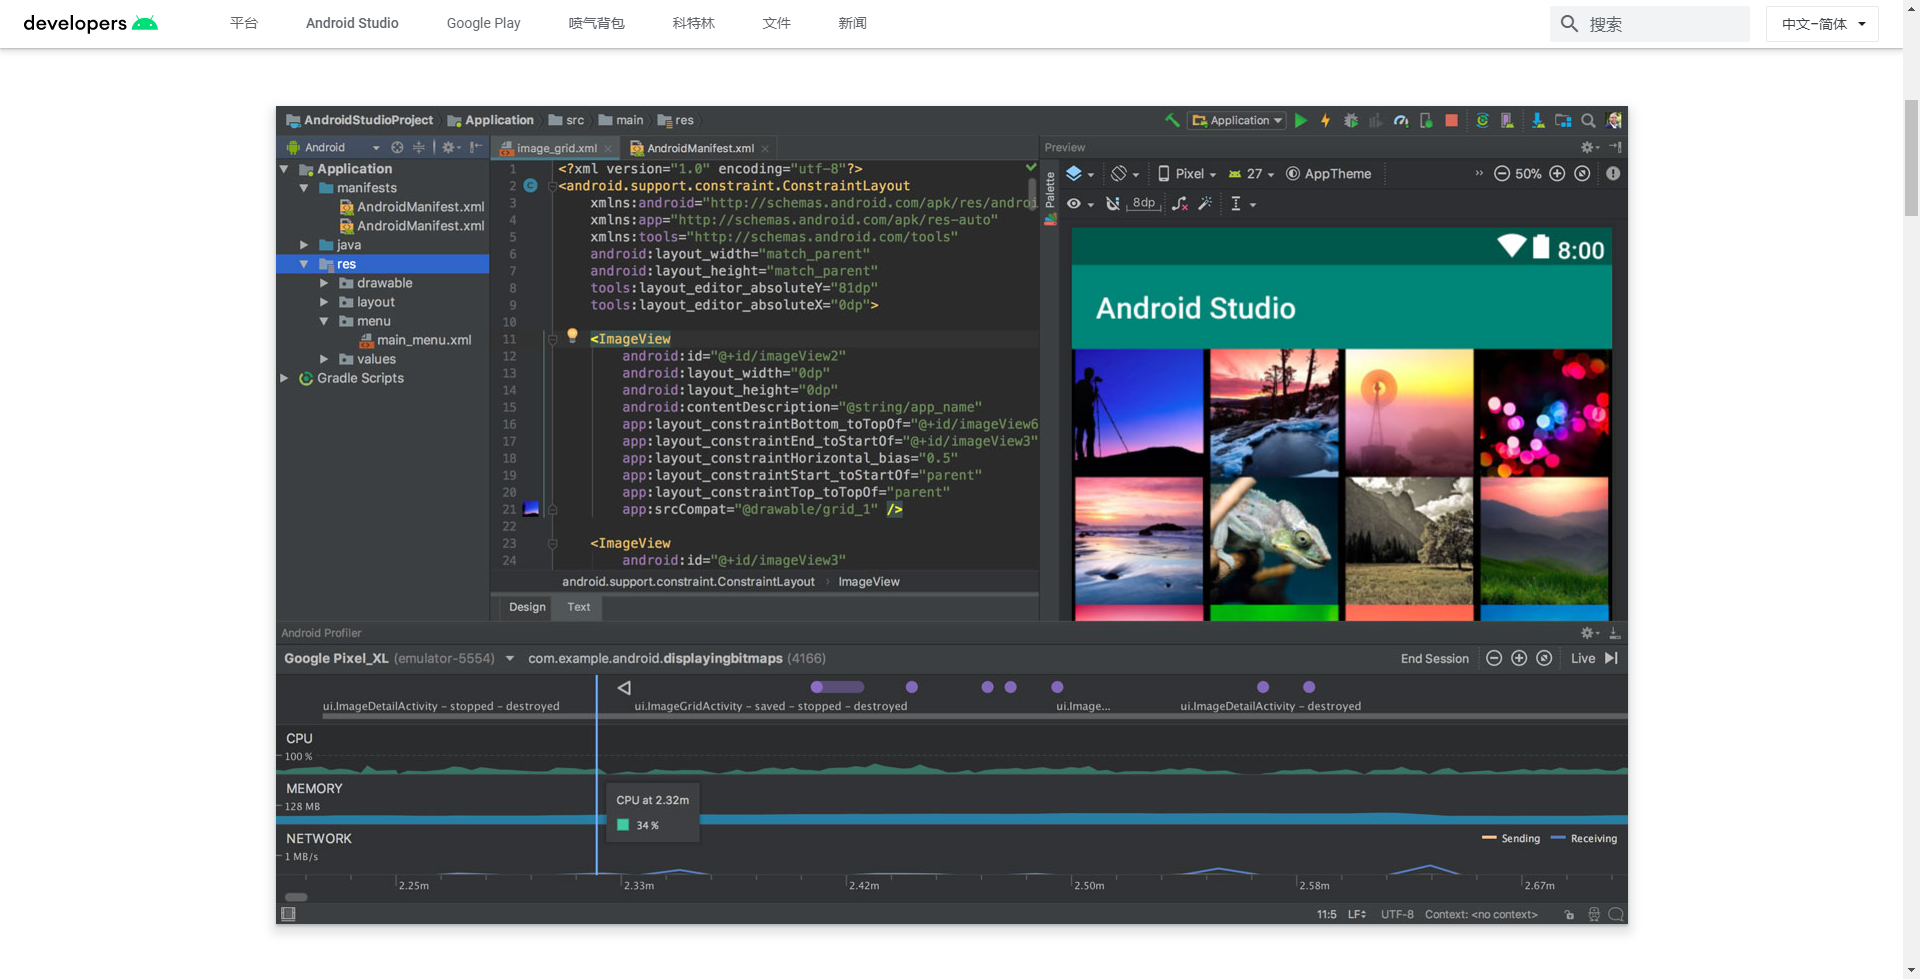Switch to the image_grid.xml editor tab

click(556, 148)
